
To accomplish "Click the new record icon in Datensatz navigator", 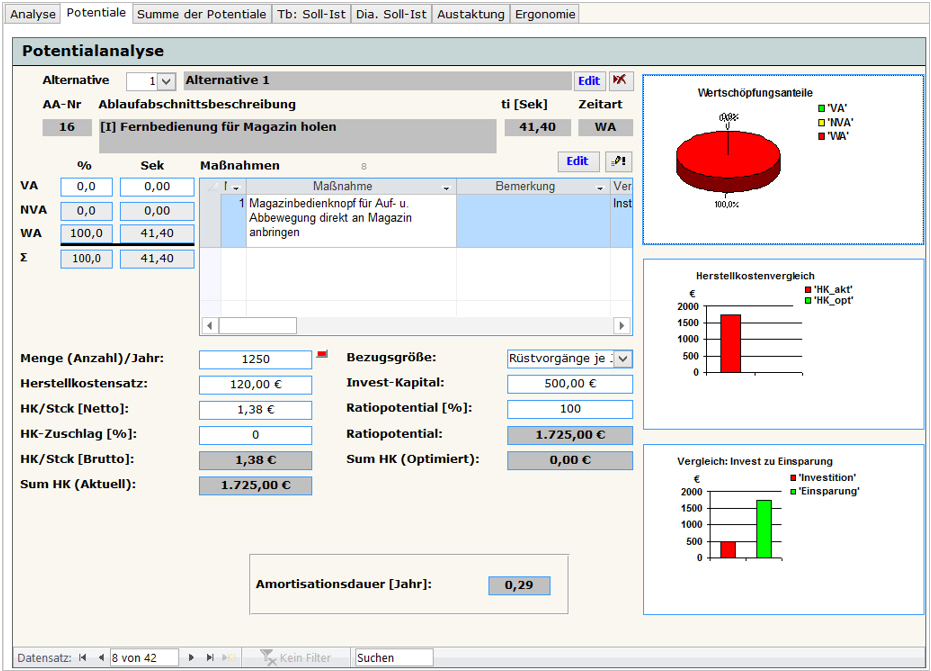I will 229,657.
